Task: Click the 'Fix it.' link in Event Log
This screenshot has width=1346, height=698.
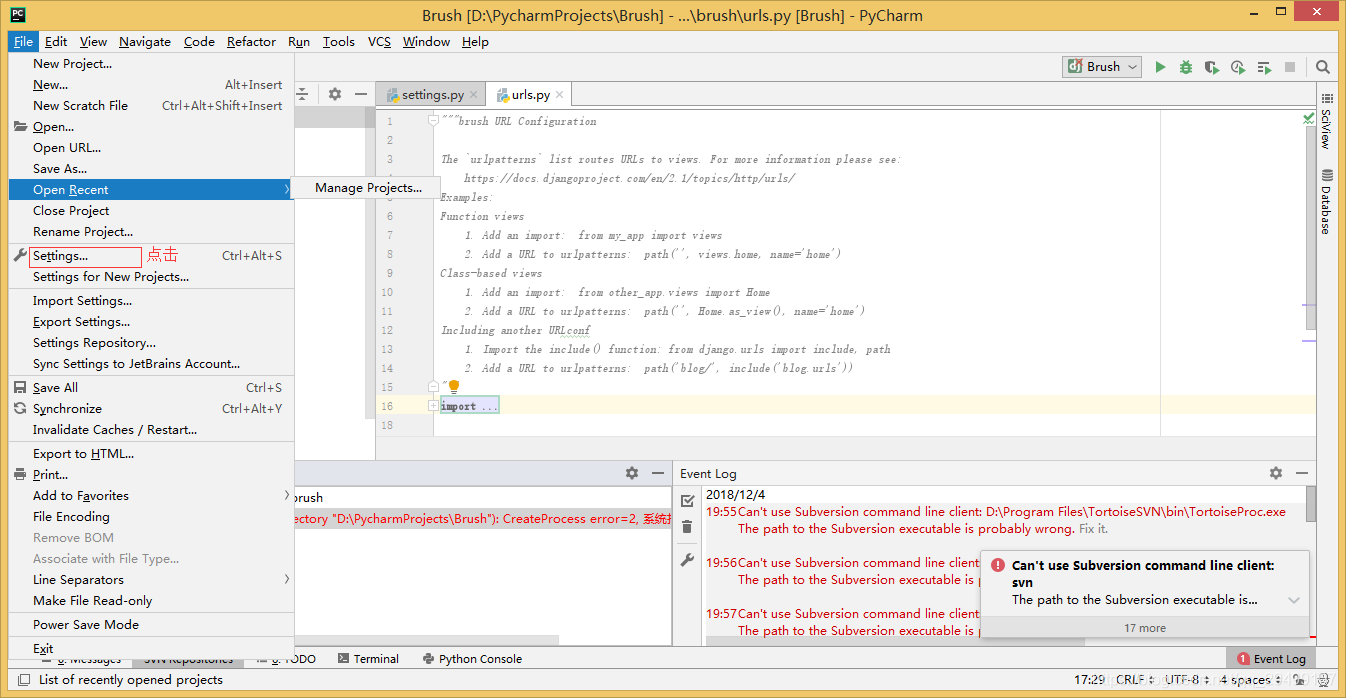Action: (x=1093, y=529)
